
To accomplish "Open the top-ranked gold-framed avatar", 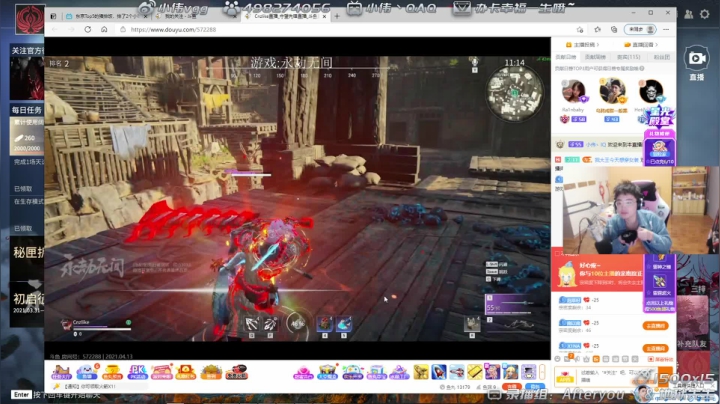I will click(x=612, y=90).
